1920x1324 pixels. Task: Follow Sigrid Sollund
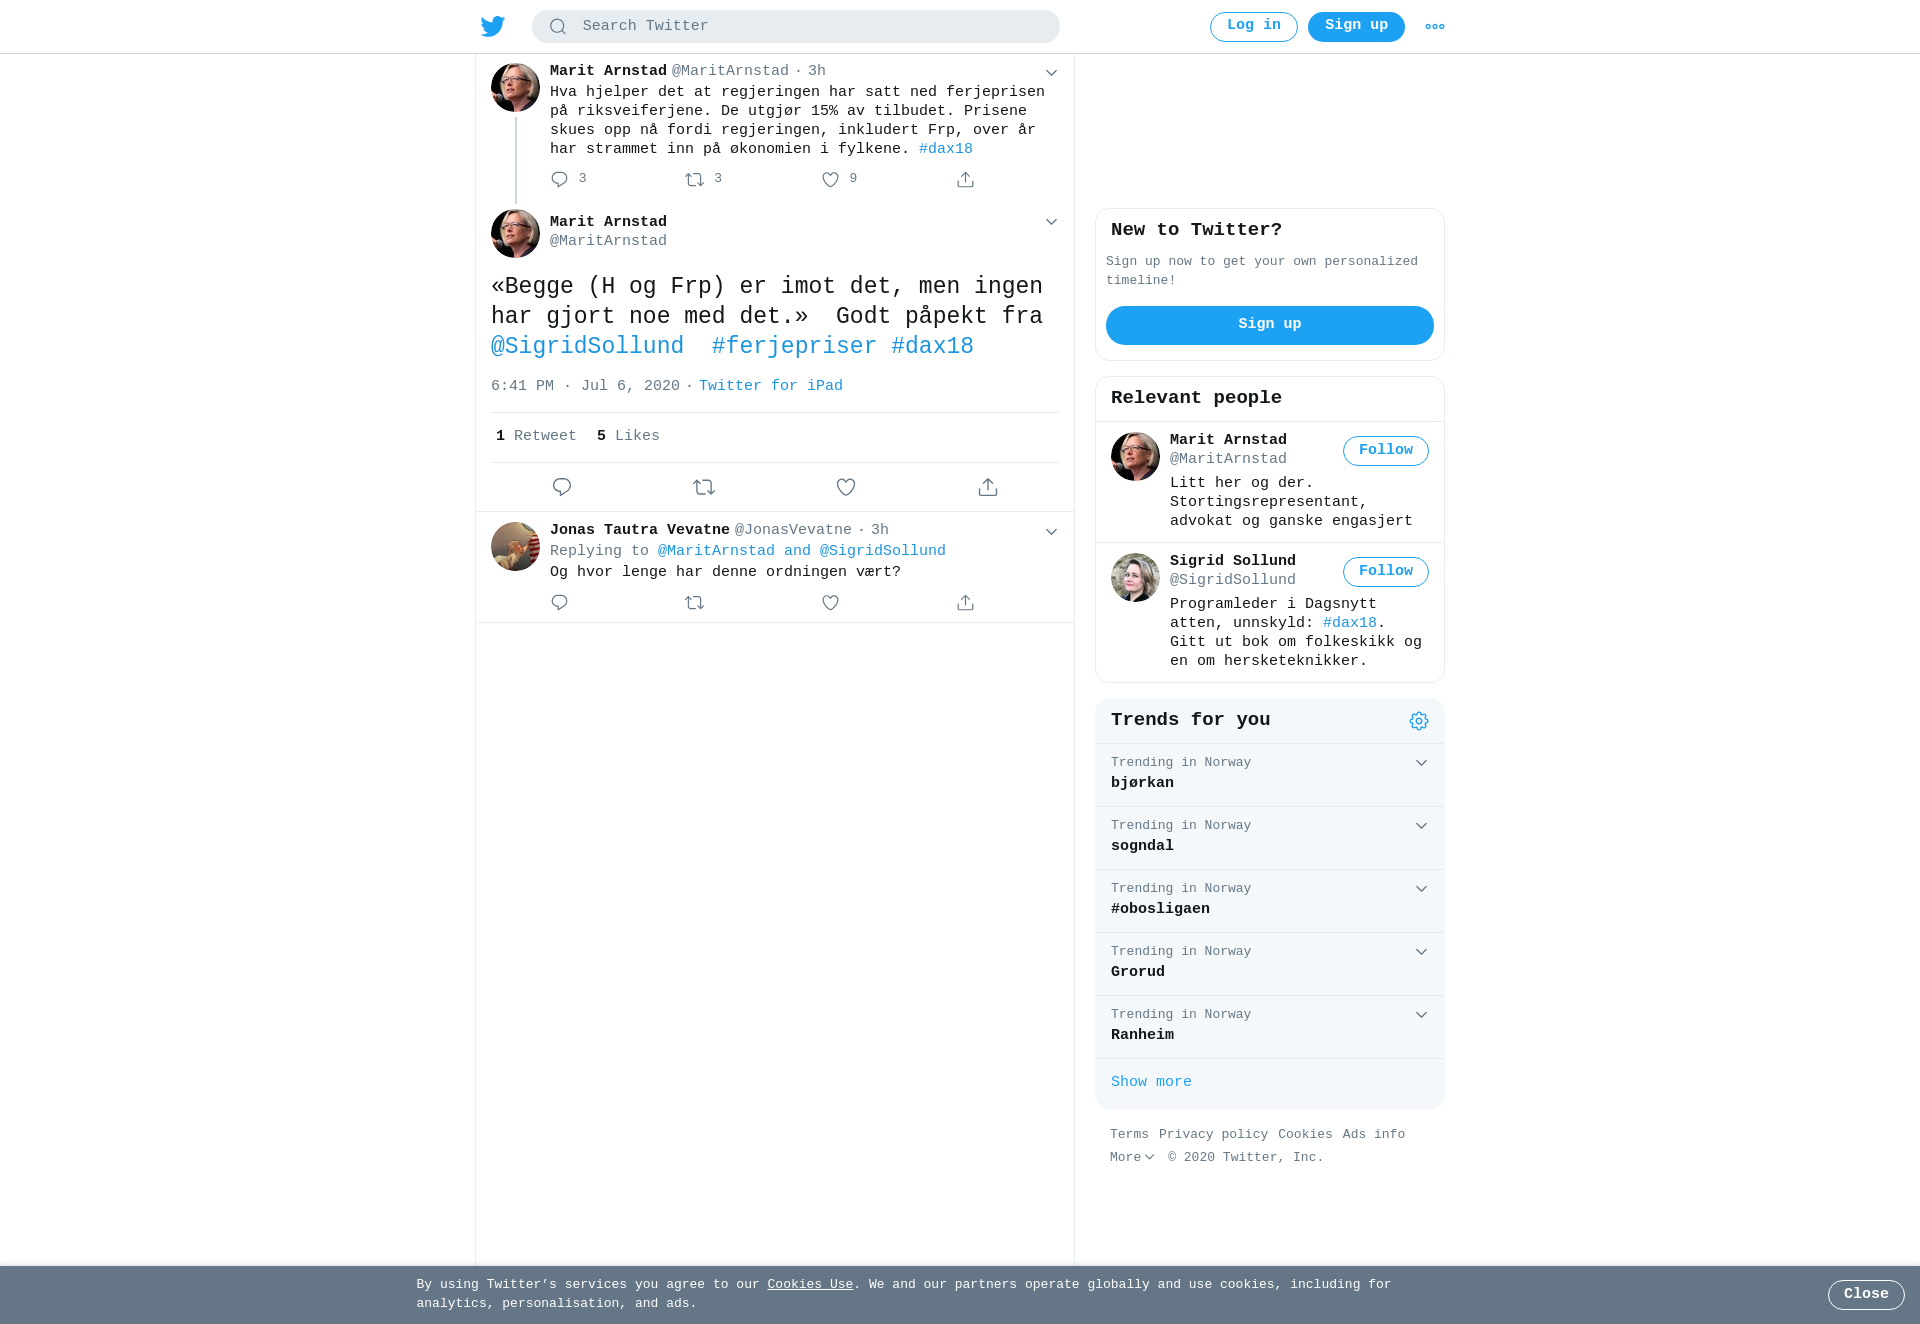click(1386, 572)
